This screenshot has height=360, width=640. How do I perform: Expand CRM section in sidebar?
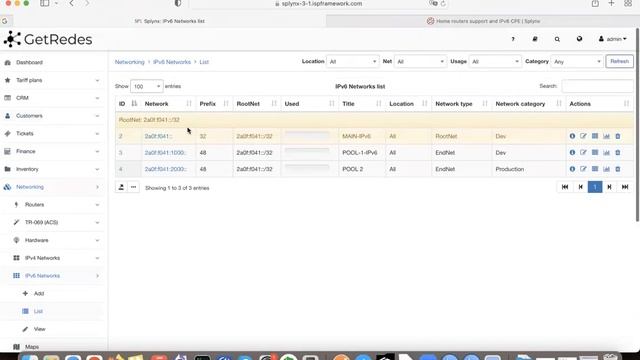[x=52, y=98]
